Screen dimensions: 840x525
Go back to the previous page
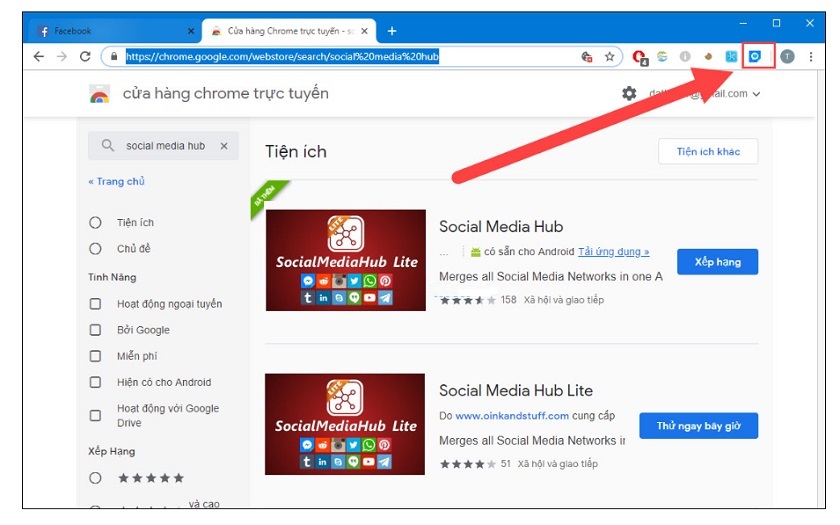pos(39,56)
